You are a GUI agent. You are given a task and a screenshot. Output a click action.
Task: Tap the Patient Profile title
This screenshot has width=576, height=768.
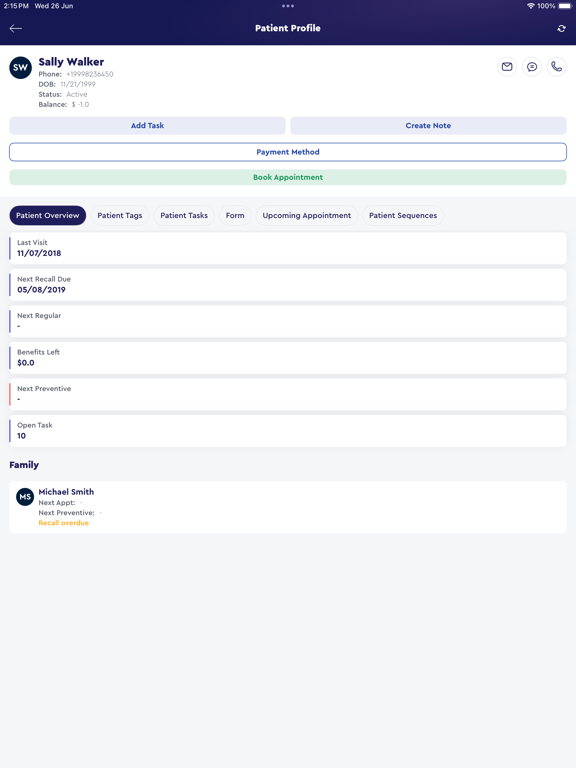point(288,28)
